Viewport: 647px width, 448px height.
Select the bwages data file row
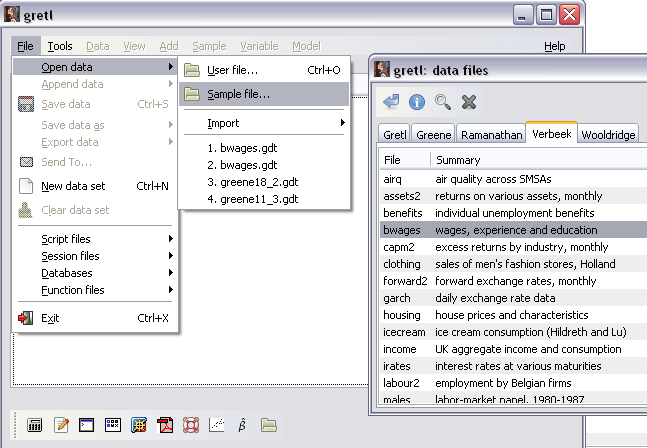tap(513, 230)
